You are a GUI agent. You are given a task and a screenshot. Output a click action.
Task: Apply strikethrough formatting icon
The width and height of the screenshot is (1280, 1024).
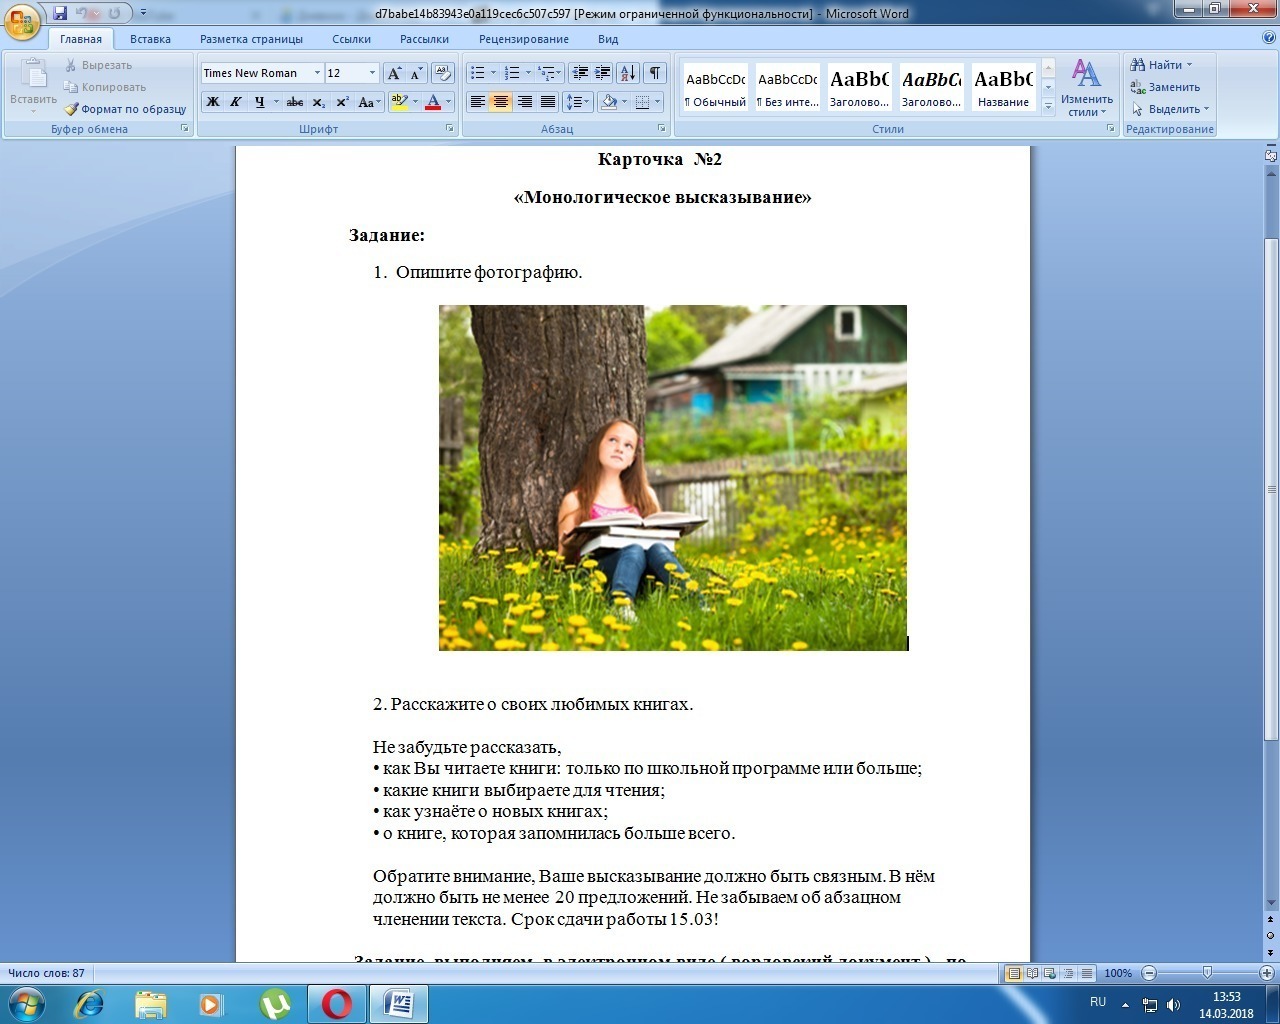click(x=294, y=102)
